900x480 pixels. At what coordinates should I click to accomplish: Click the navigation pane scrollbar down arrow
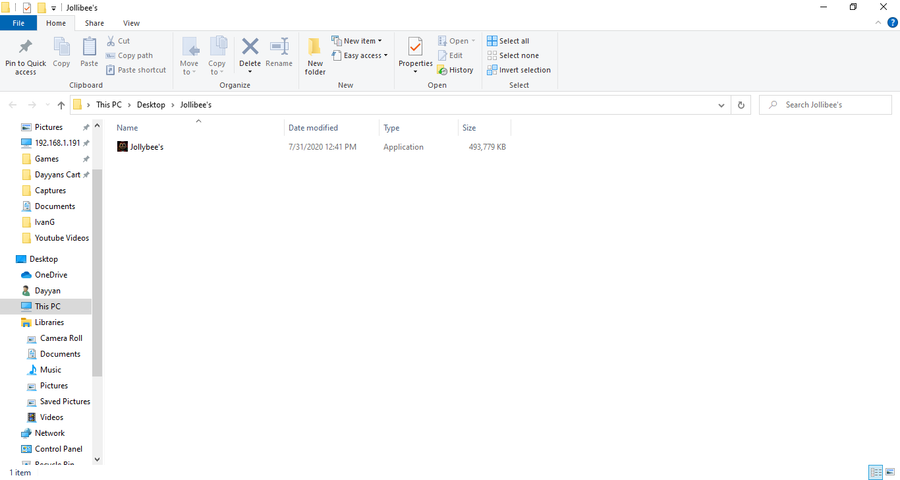[x=97, y=459]
